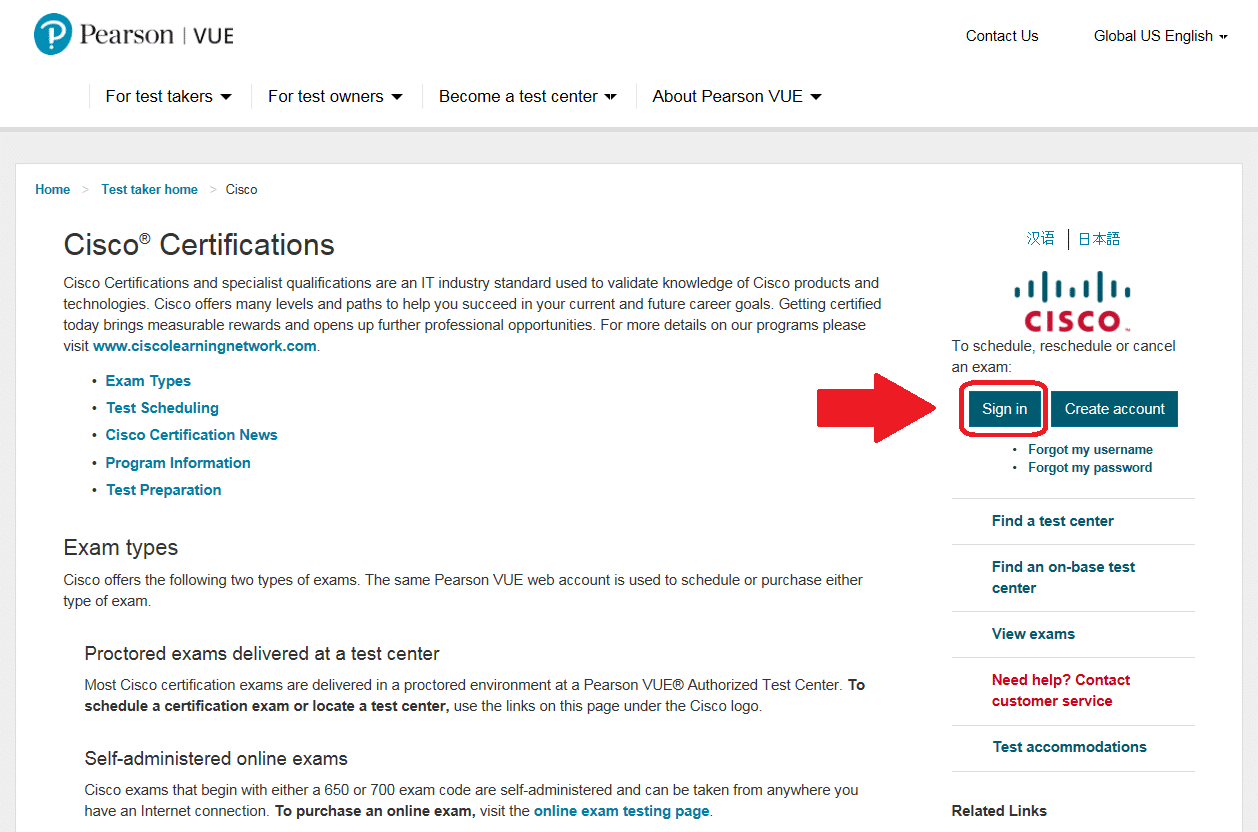Open Need help? Contact customer service
The height and width of the screenshot is (832, 1258).
(x=1061, y=690)
